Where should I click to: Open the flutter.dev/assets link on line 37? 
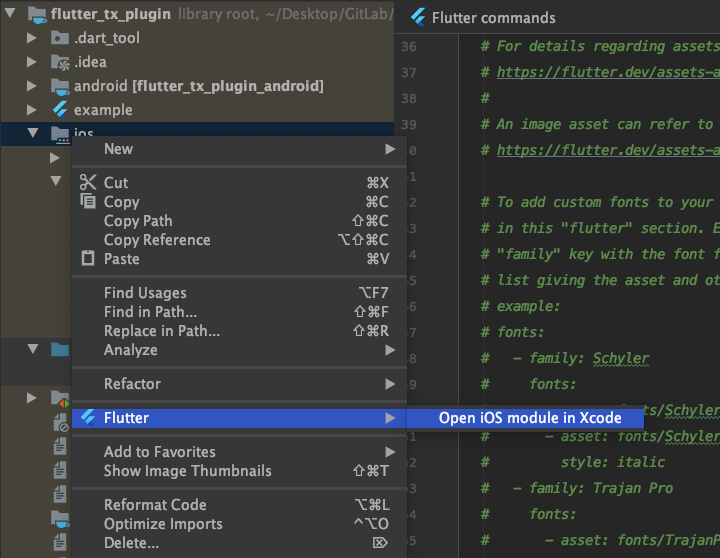point(608,72)
